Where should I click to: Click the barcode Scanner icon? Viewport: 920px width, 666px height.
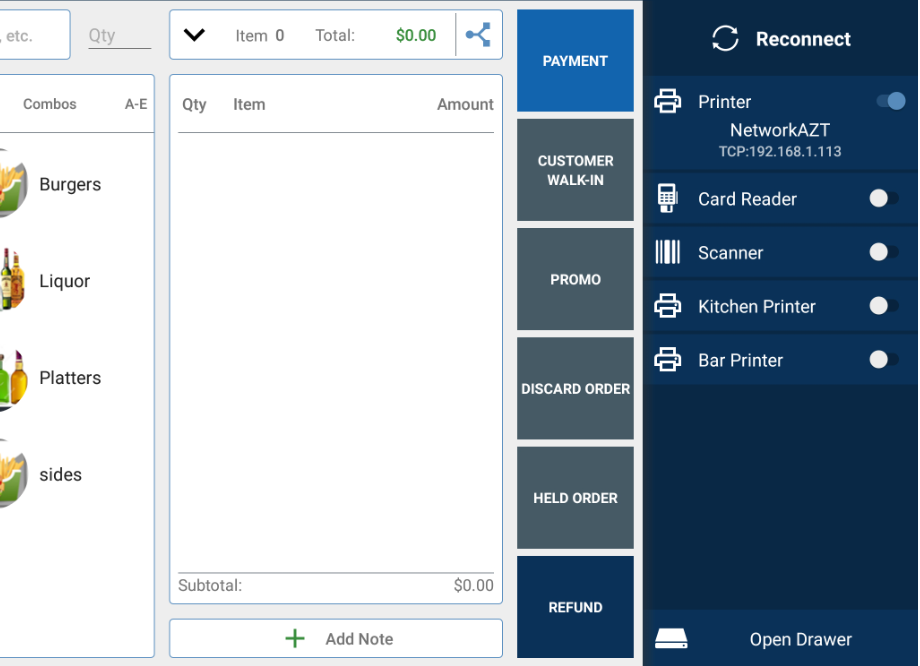(x=667, y=253)
